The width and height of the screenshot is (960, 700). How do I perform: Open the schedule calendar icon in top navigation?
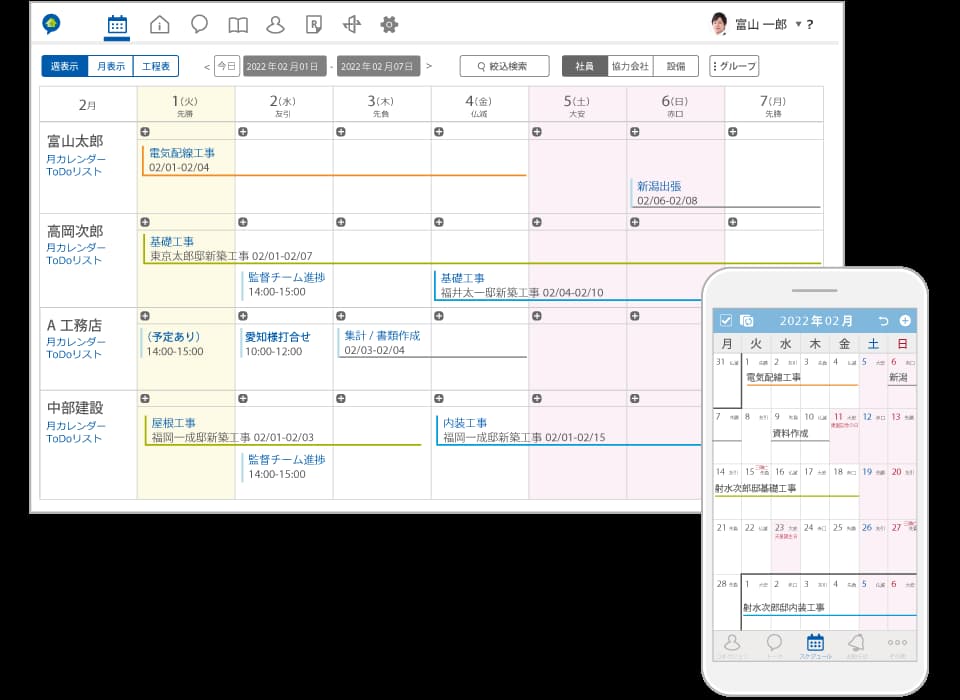(117, 25)
